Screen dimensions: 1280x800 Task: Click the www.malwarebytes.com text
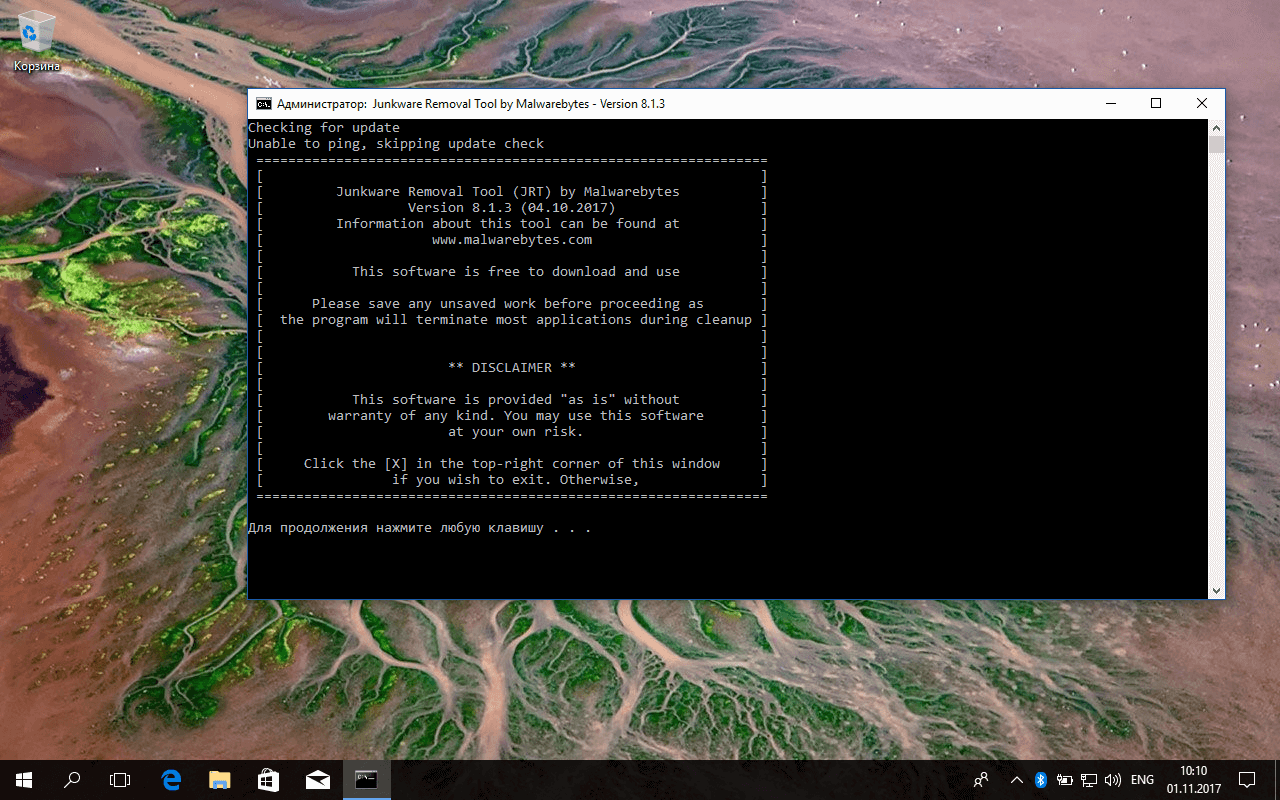tap(512, 240)
